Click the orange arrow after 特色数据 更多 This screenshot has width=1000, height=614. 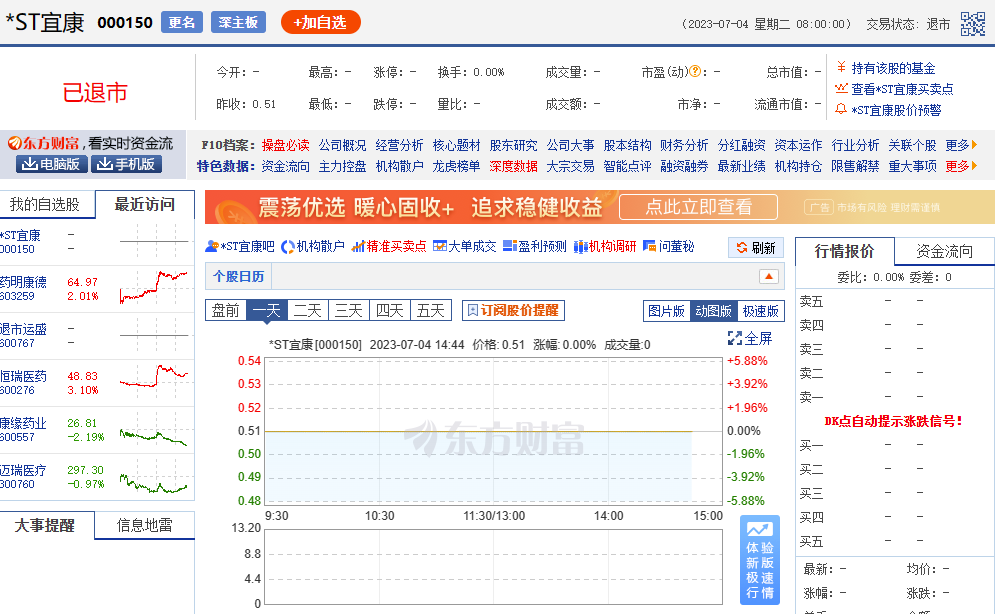[x=974, y=166]
